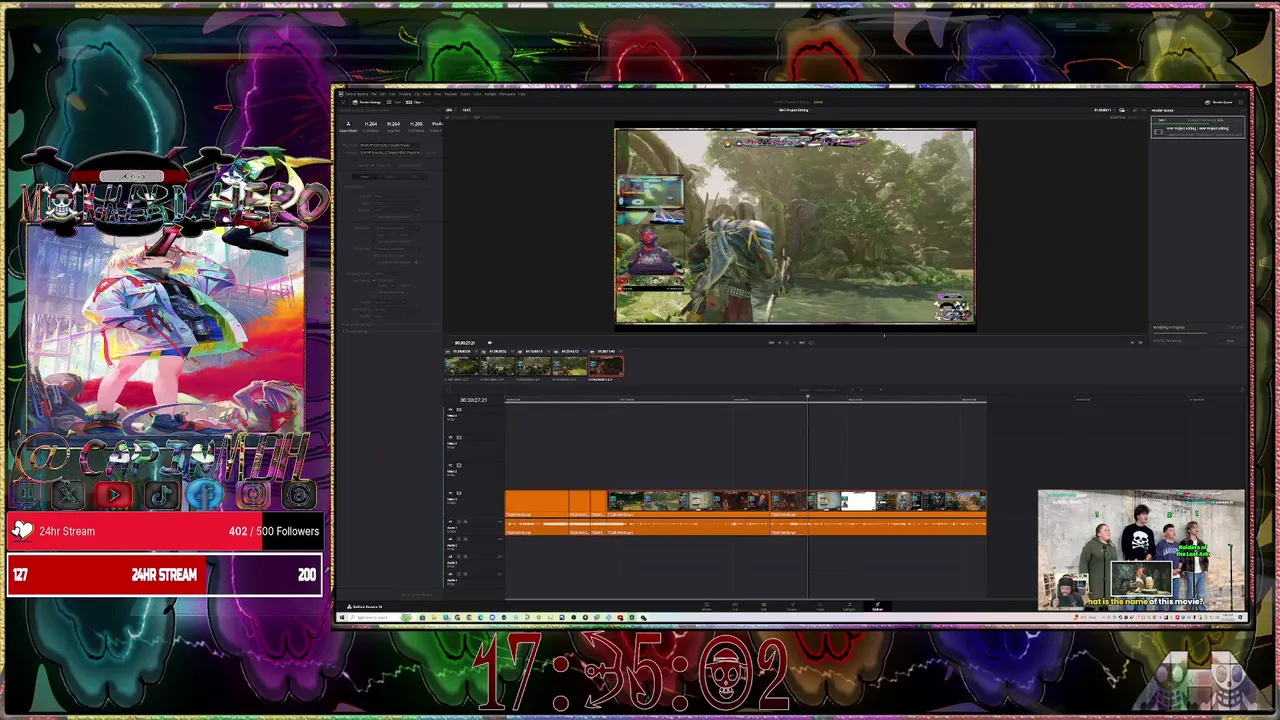
Task: Click the YouTube icon in the stream overlay
Action: pos(114,494)
